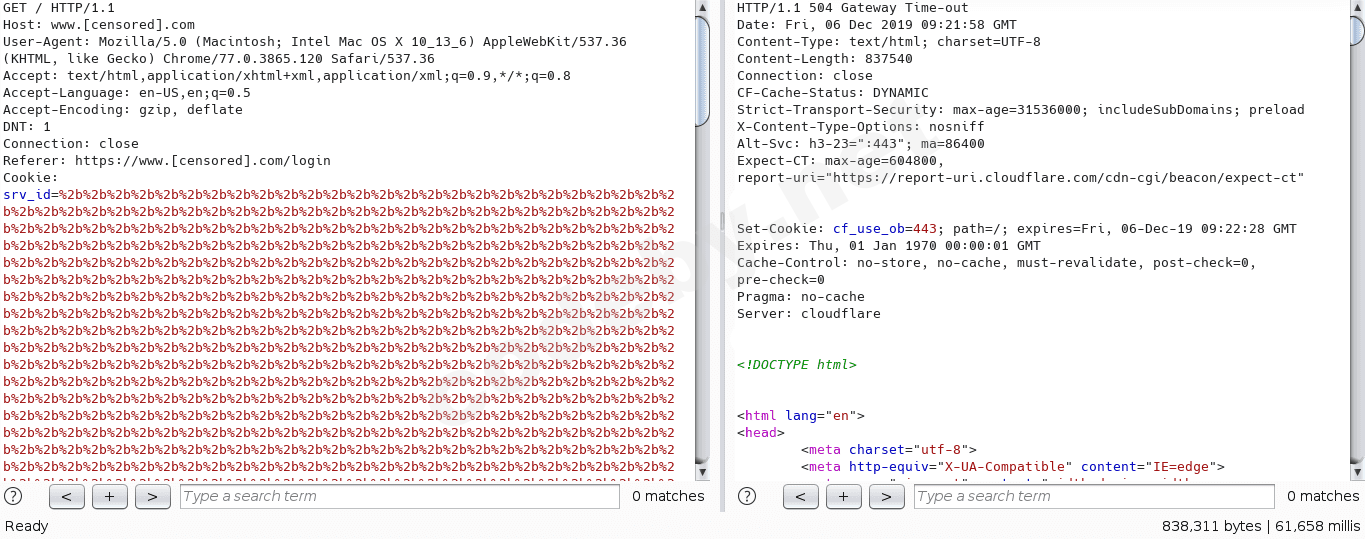The width and height of the screenshot is (1365, 539).
Task: Click the 'GET / HTTP/1.1' request line
Action: point(59,8)
